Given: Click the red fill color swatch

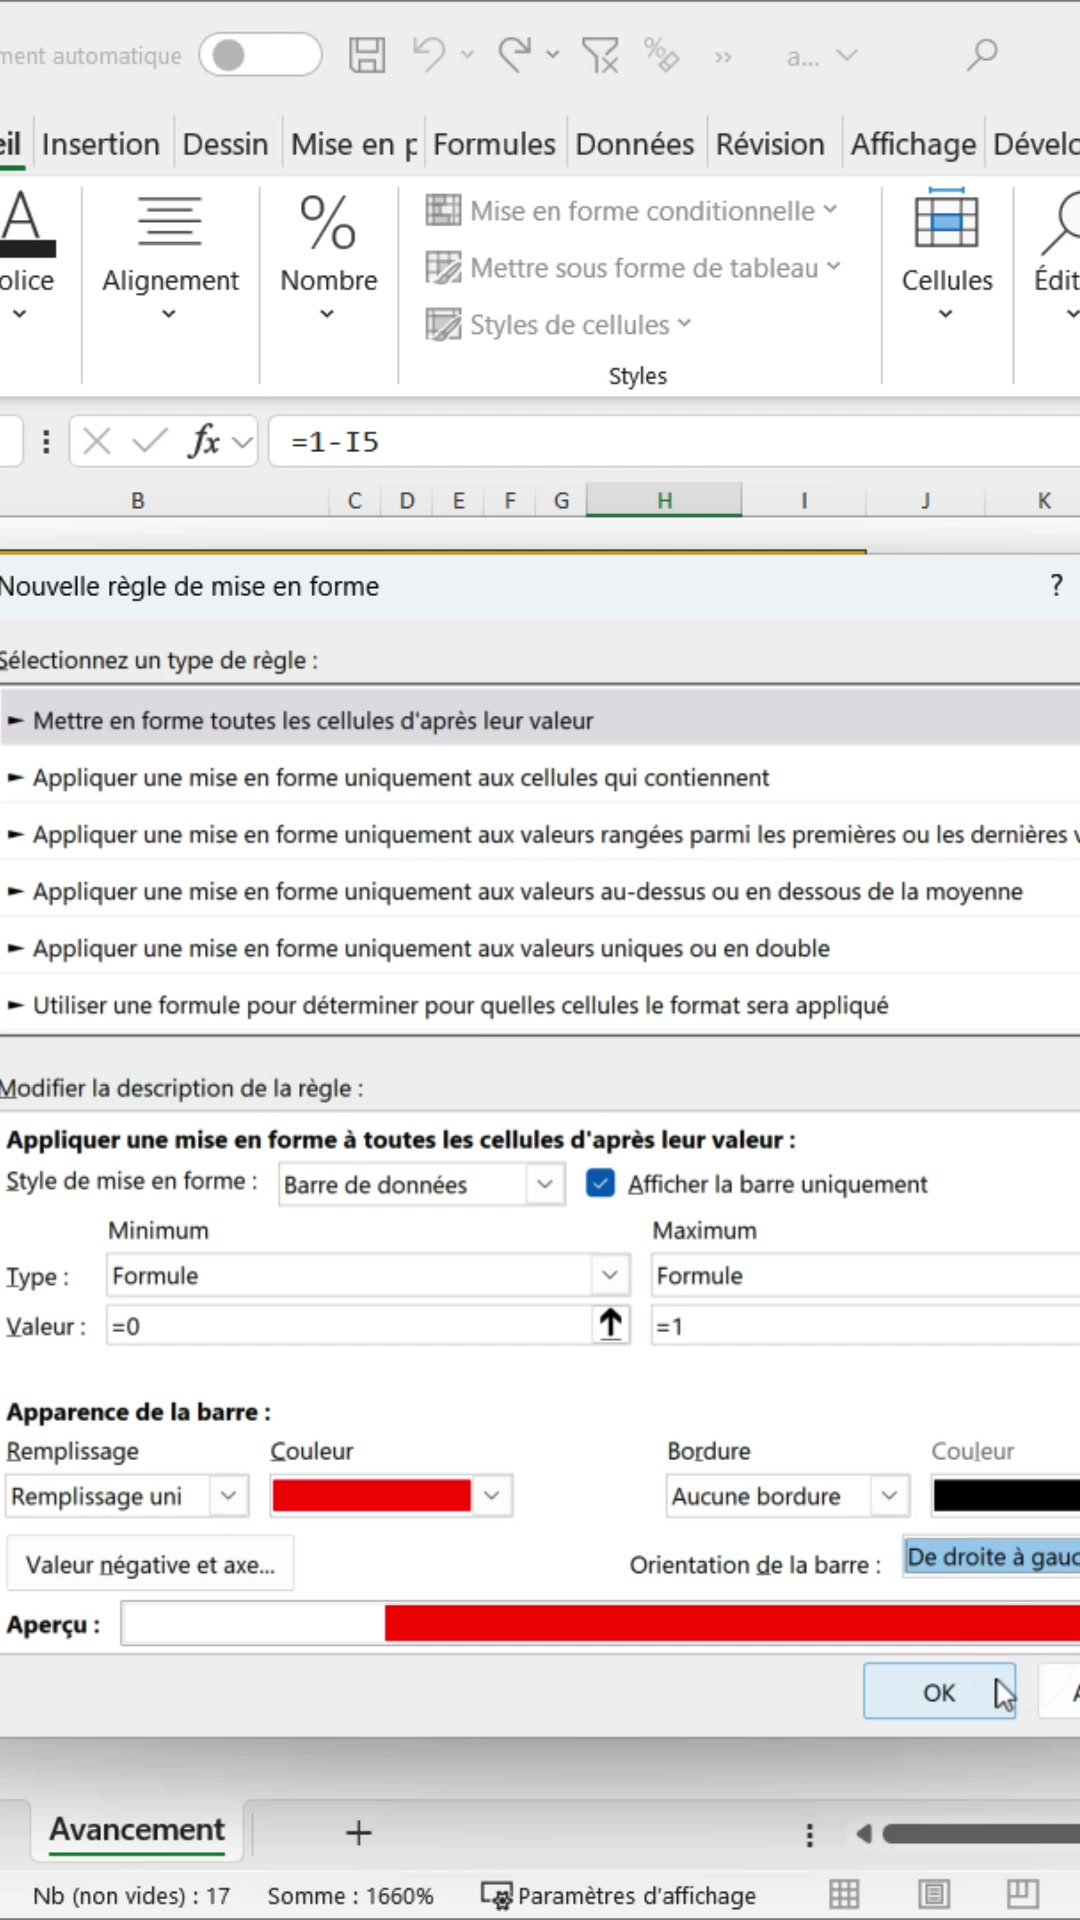Looking at the screenshot, I should pyautogui.click(x=371, y=1496).
